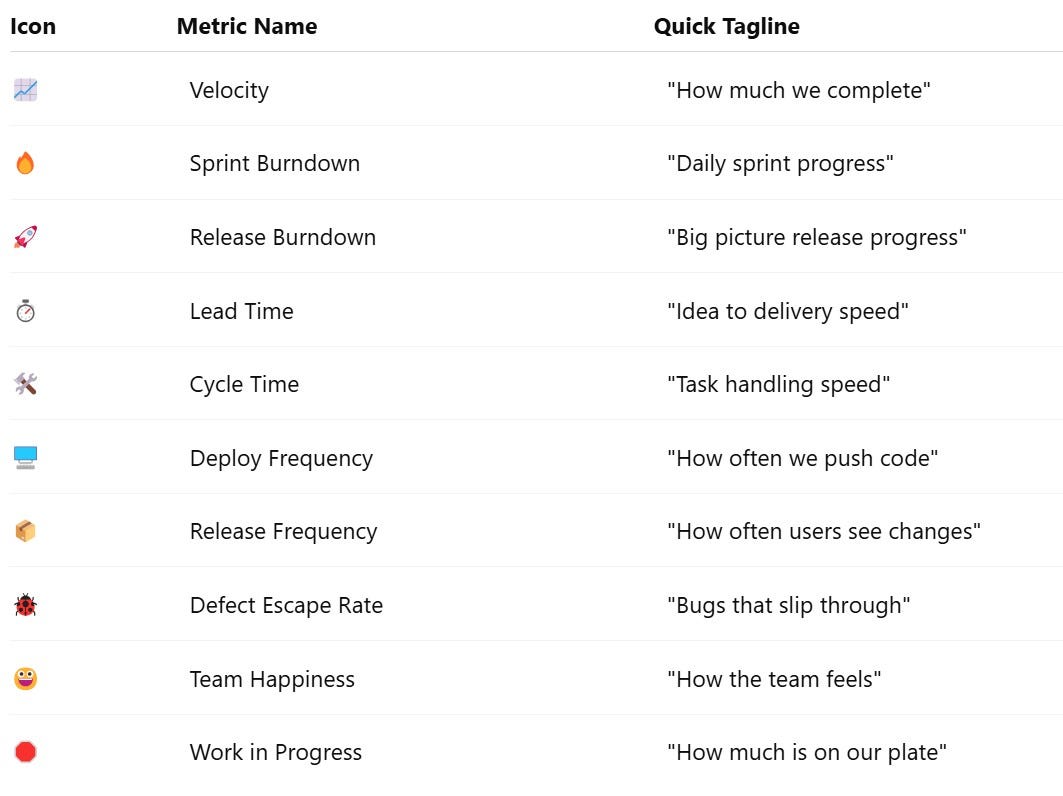Click the hammer and wrench Cycle Time icon
The height and width of the screenshot is (796, 1063).
tap(26, 384)
